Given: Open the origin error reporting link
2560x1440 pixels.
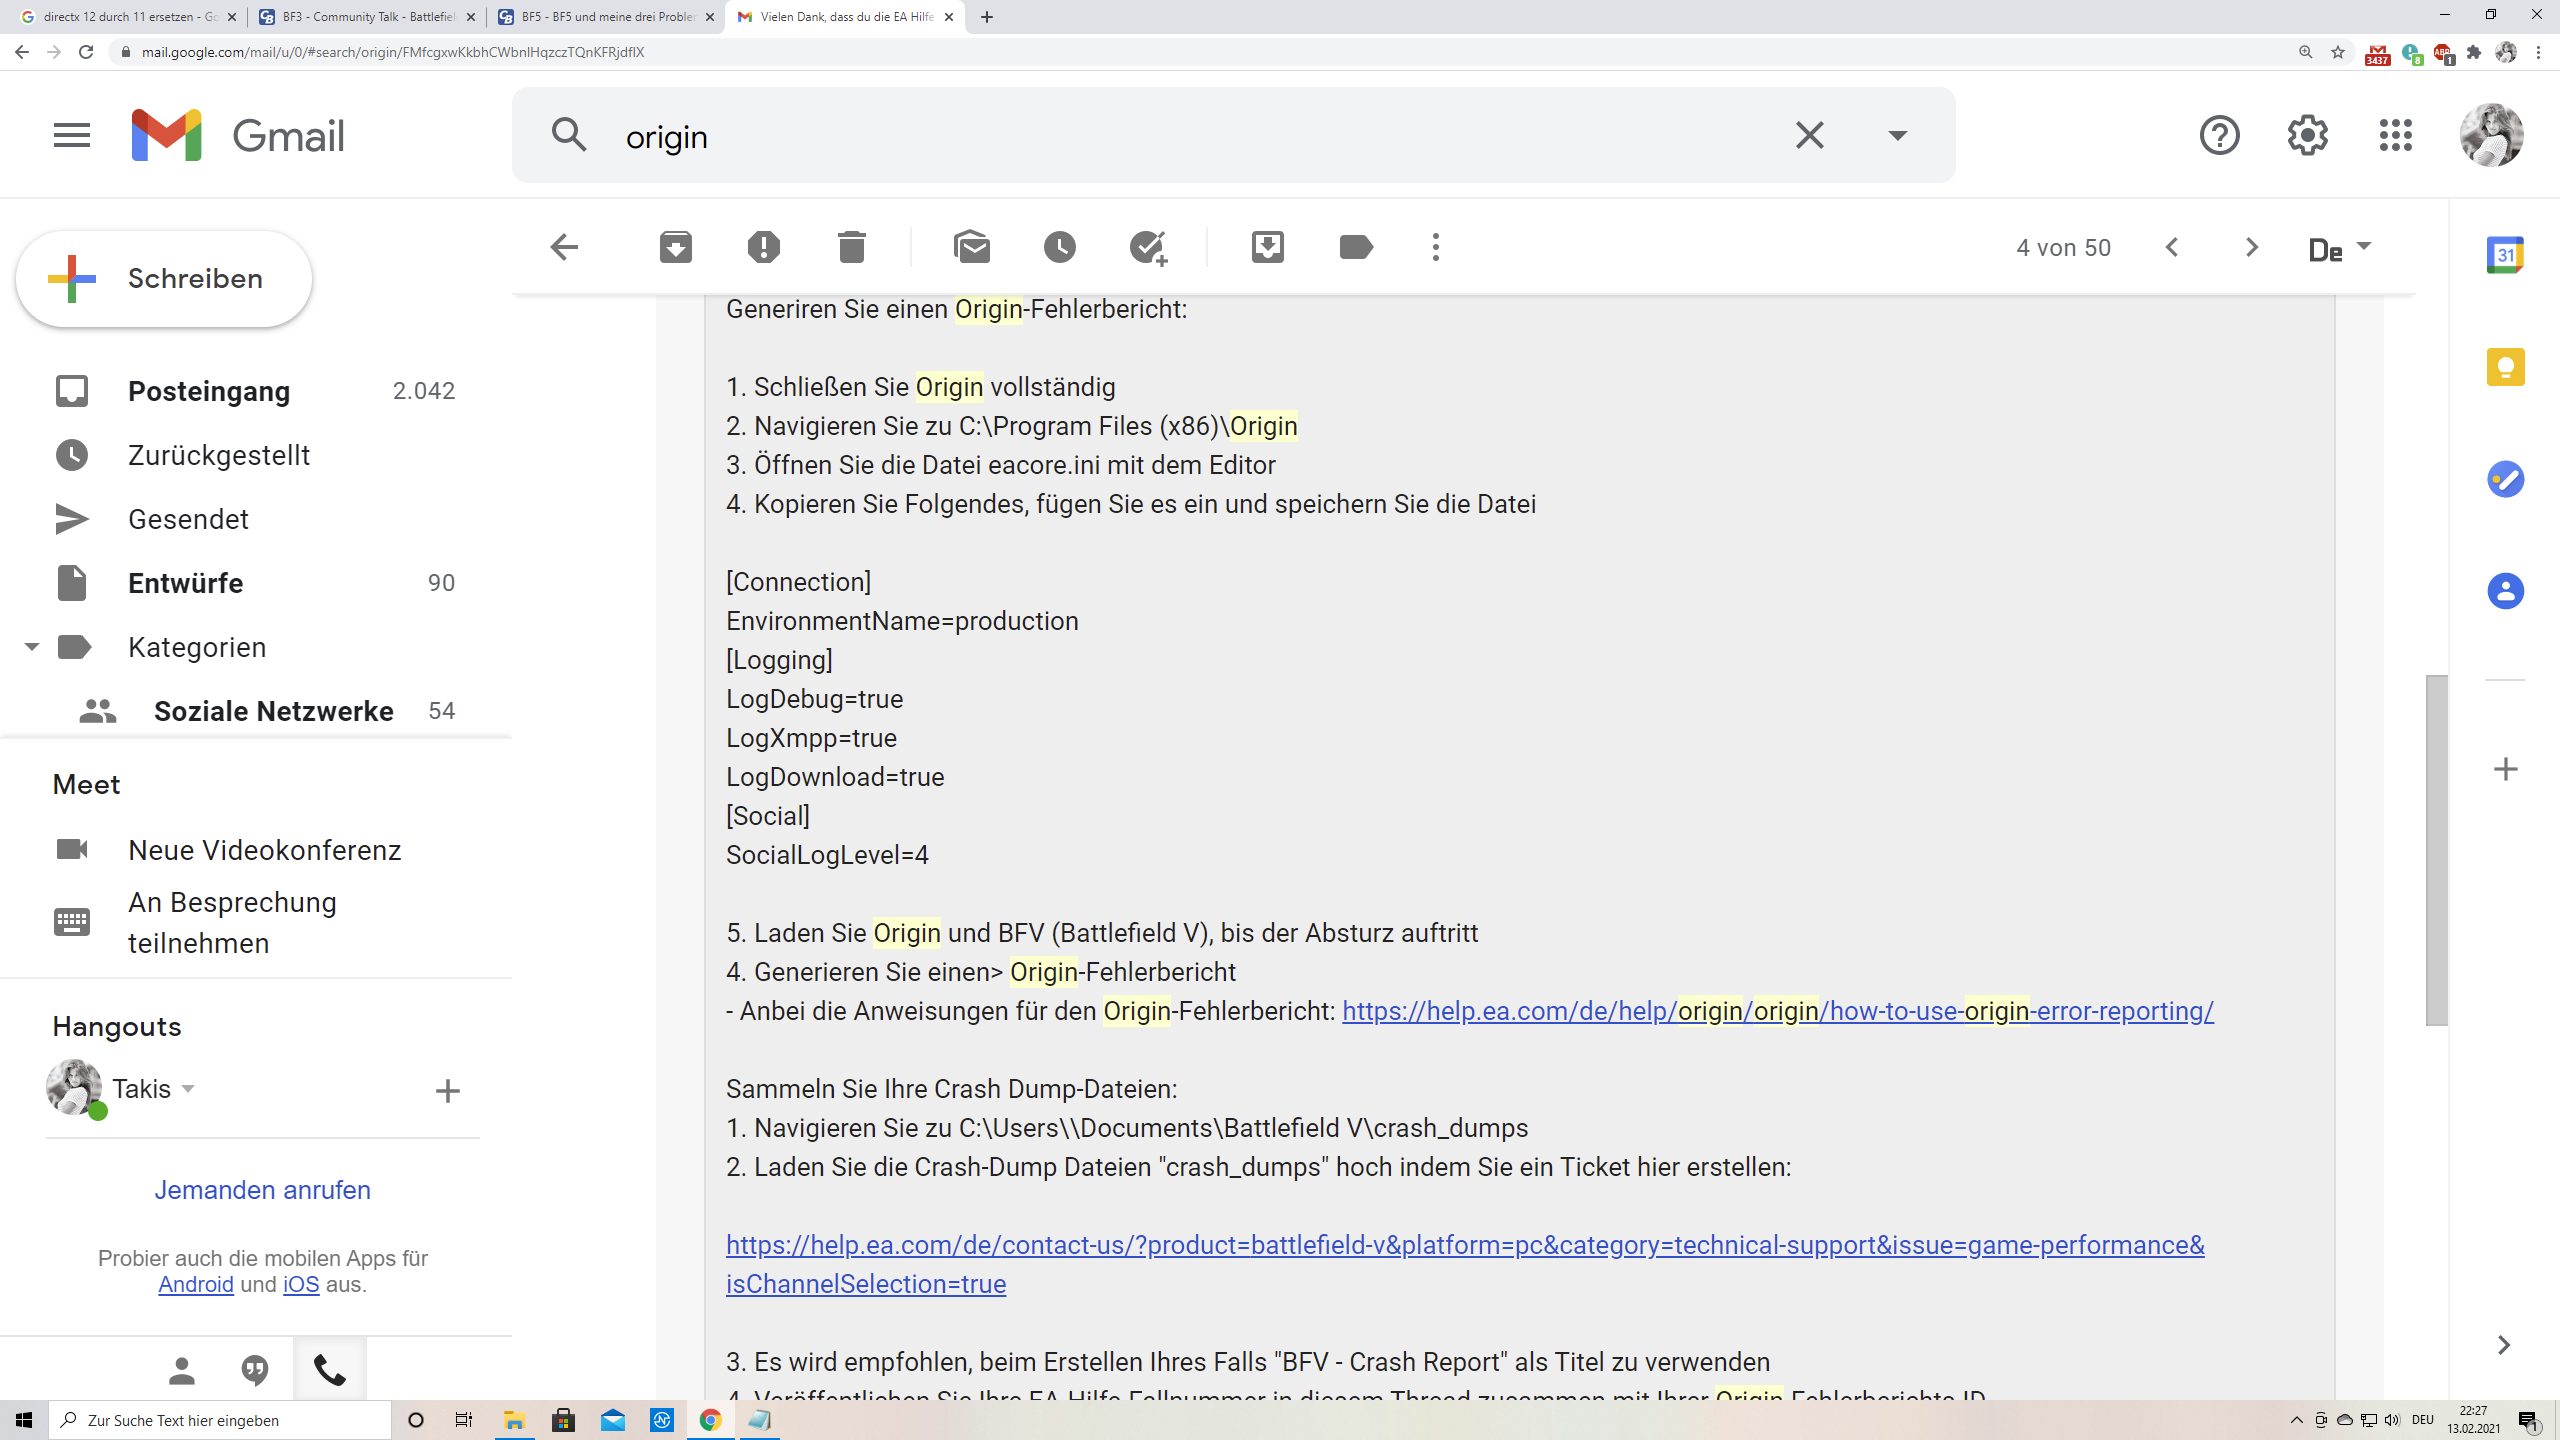Looking at the screenshot, I should click(x=1777, y=1011).
